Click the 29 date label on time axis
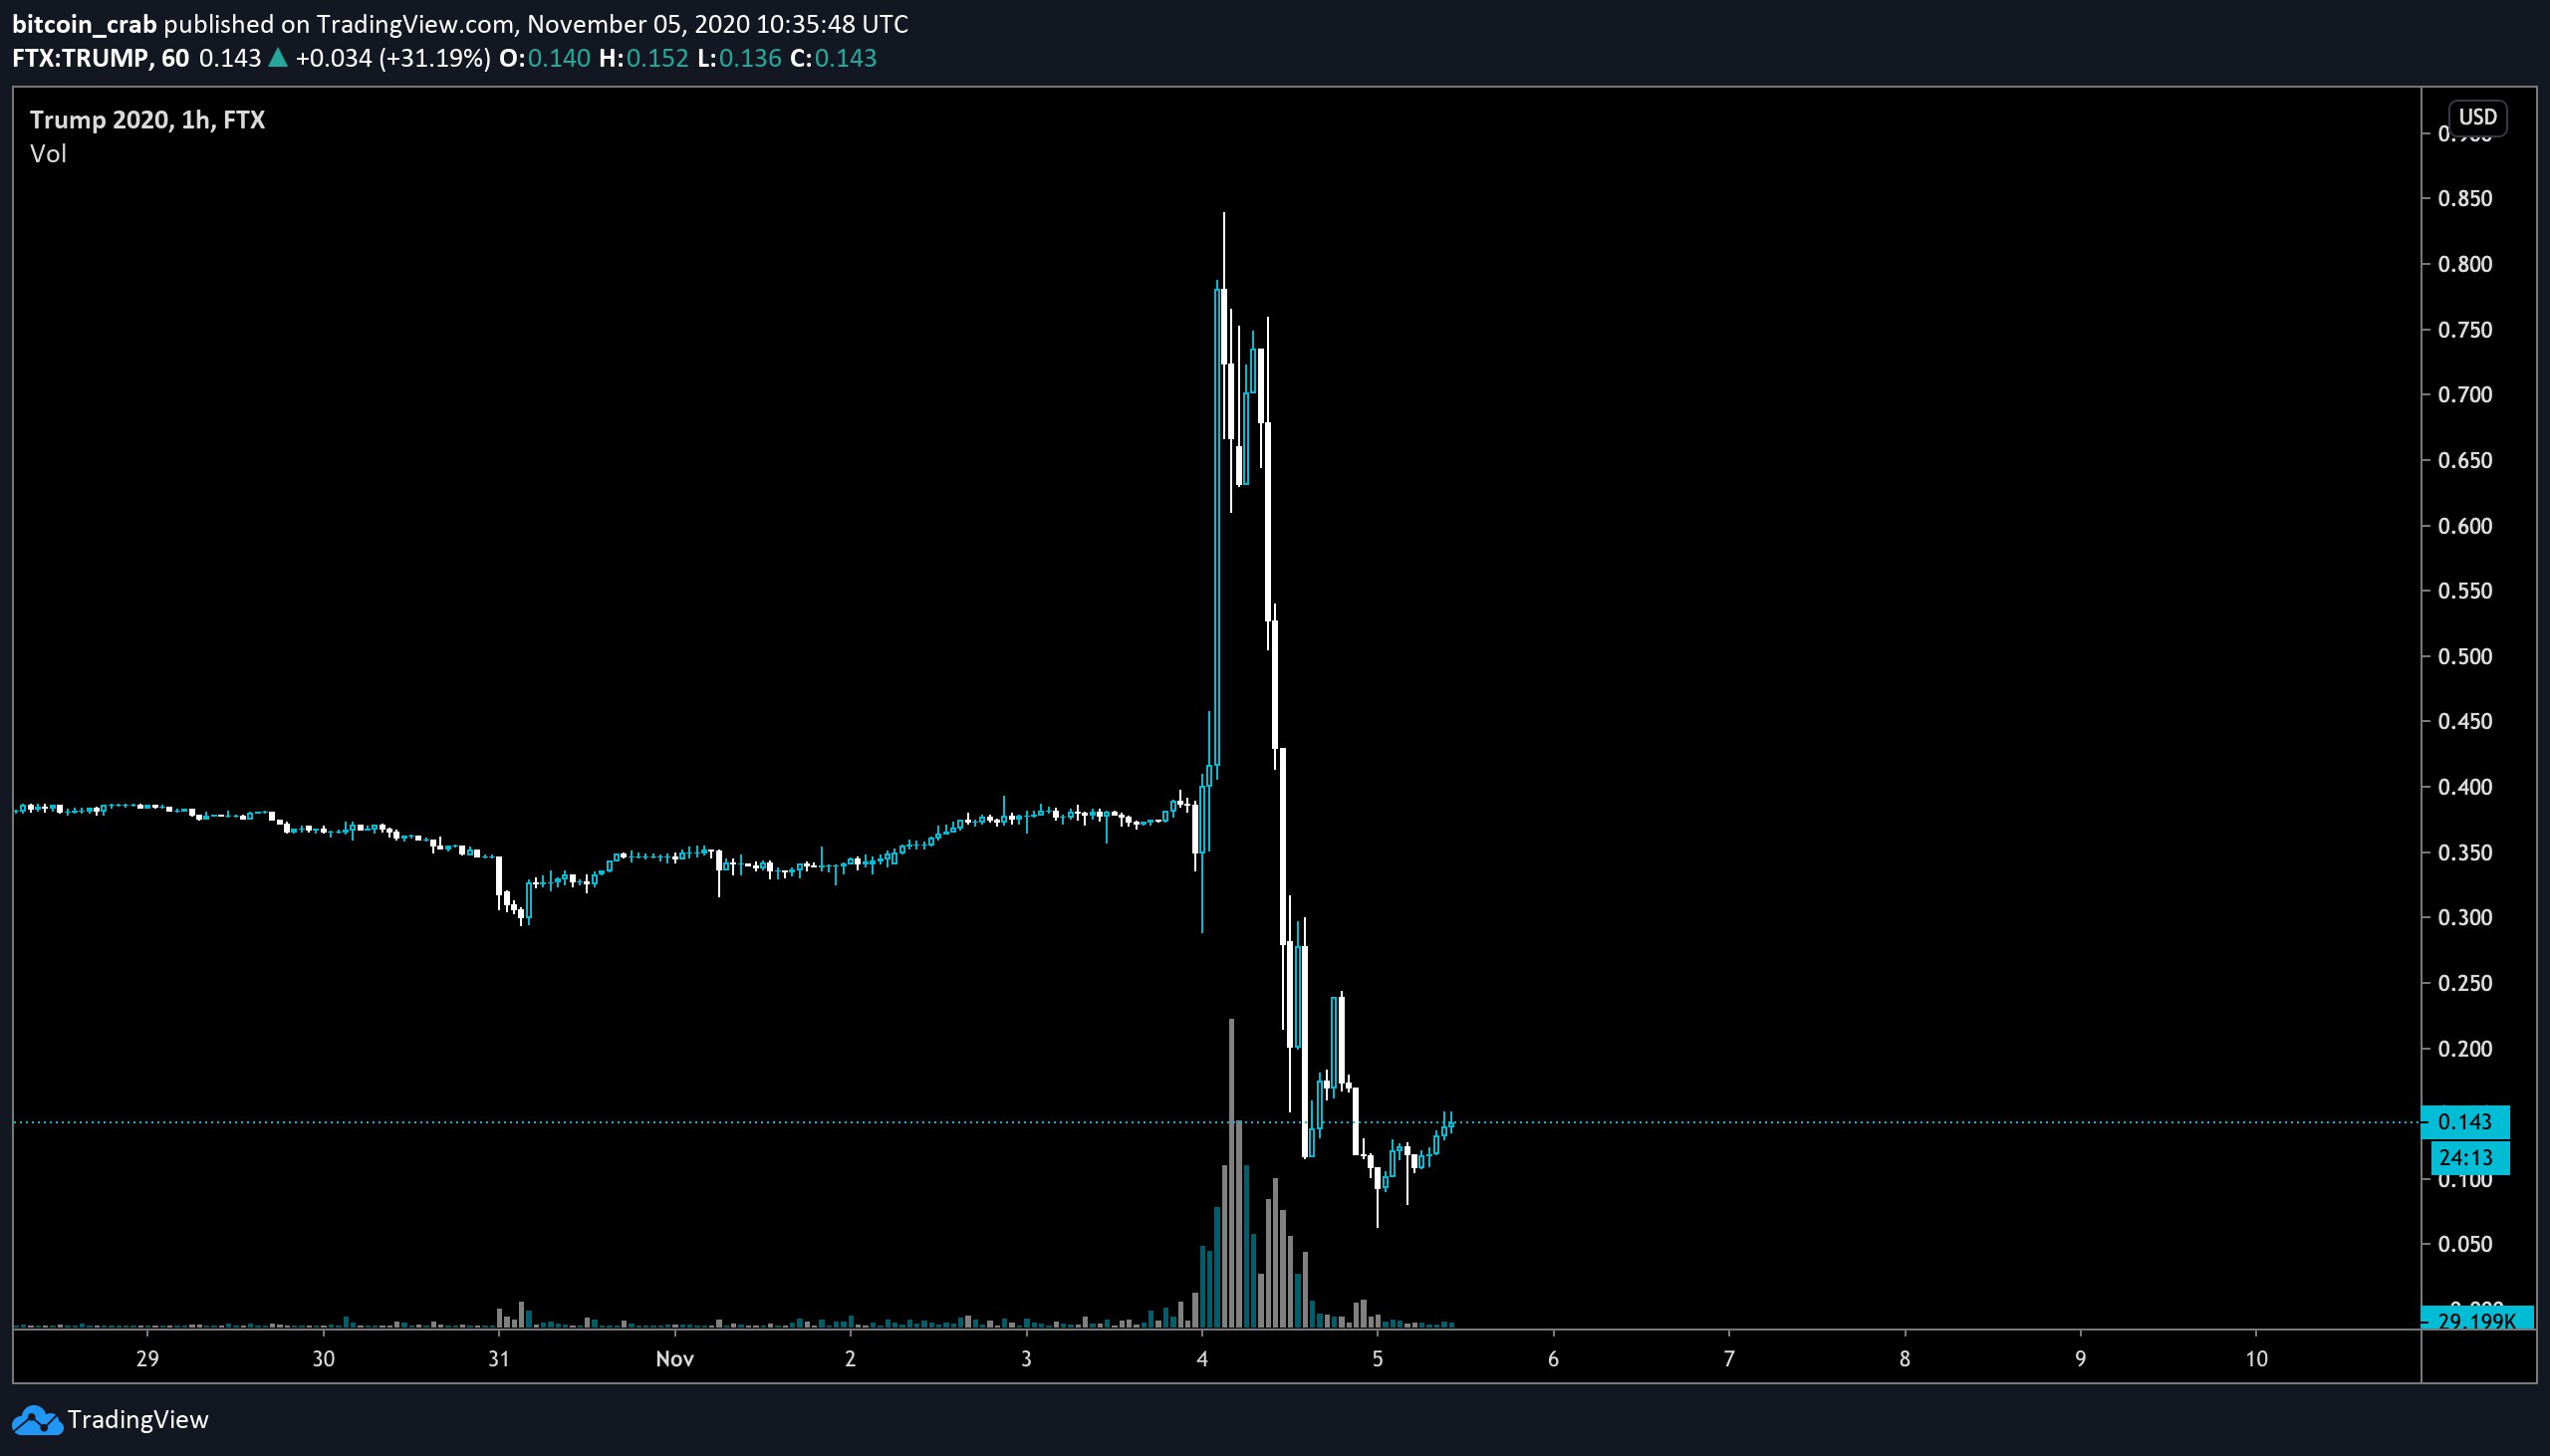2550x1456 pixels. point(148,1359)
